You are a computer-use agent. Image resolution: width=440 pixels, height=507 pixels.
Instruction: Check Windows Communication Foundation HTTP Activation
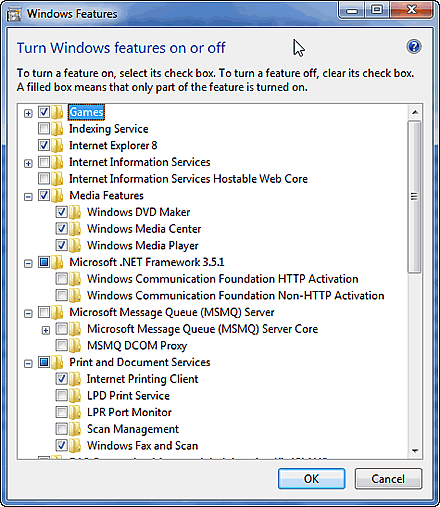61,278
